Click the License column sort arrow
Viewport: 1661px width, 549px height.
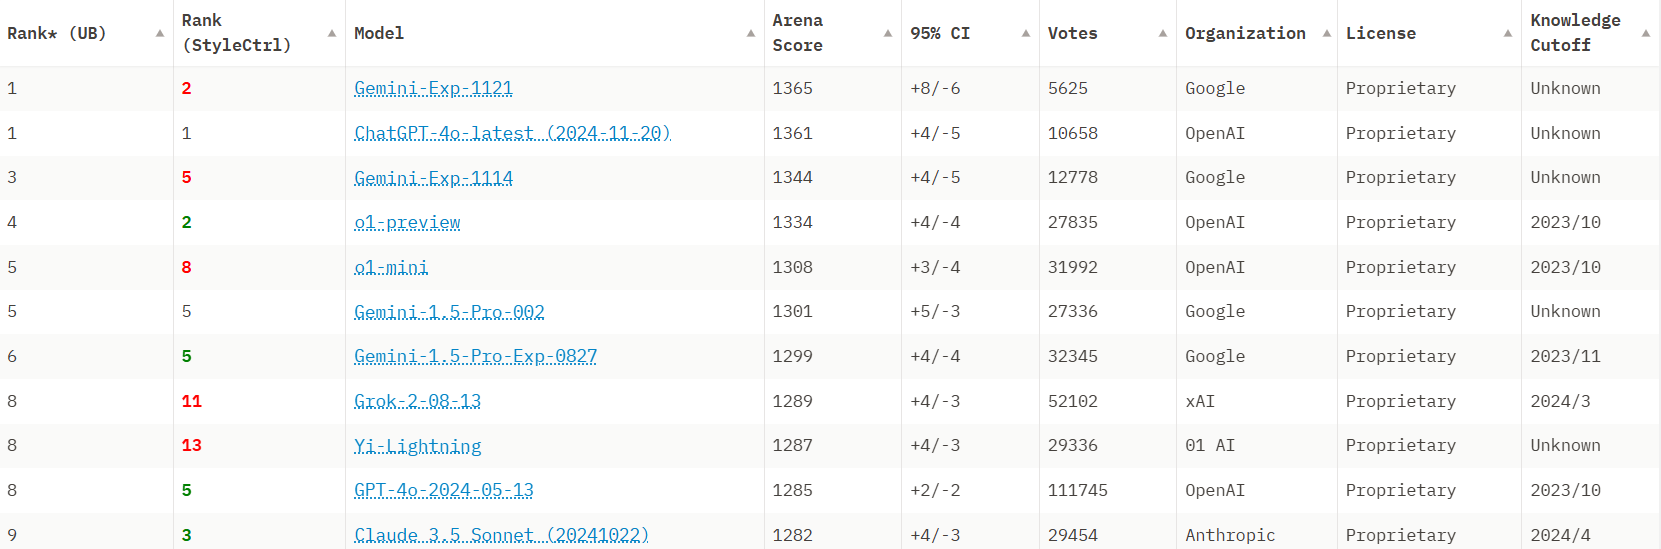(x=1508, y=33)
